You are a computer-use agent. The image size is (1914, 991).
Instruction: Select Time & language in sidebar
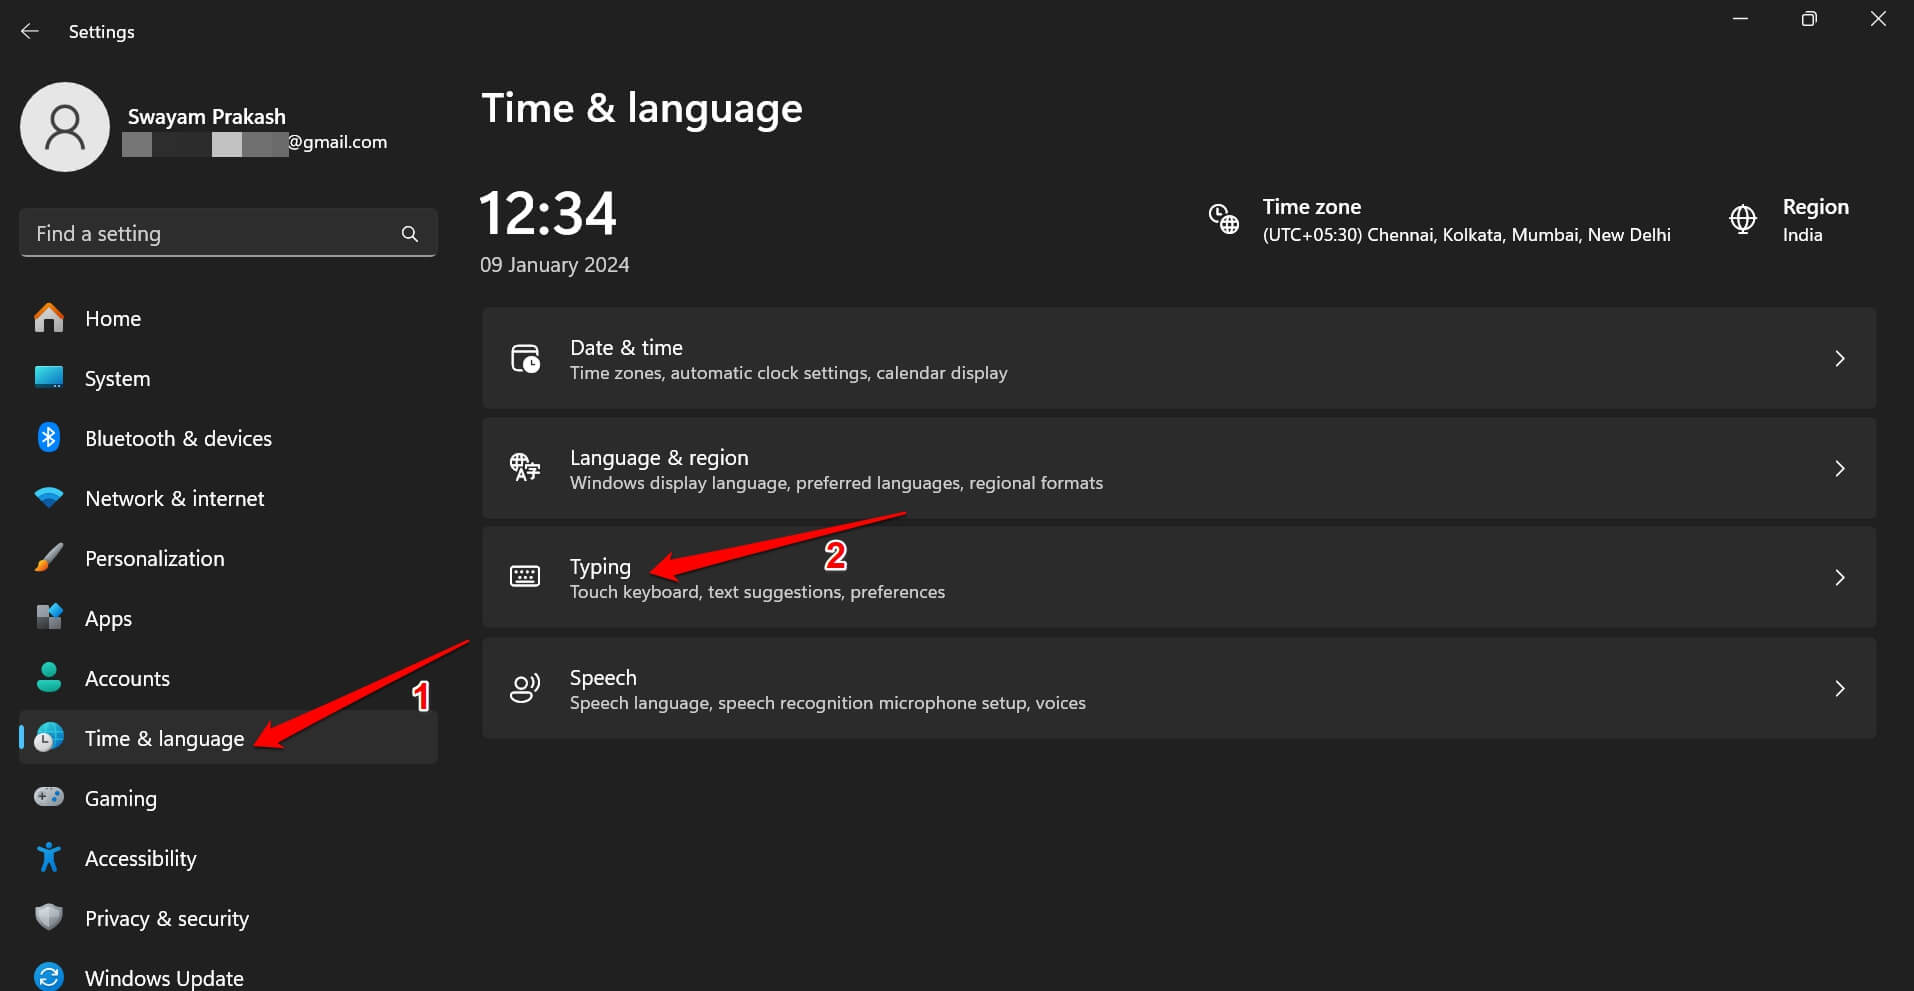pyautogui.click(x=165, y=738)
